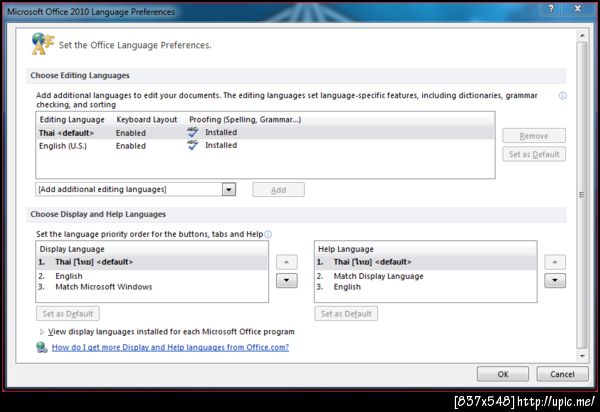Click the 'Editing Language' column header
Viewport: 600px width, 412px height.
tap(72, 120)
